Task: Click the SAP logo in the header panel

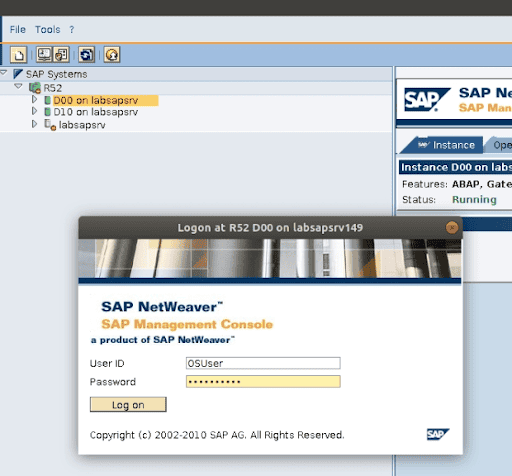Action: click(x=427, y=99)
